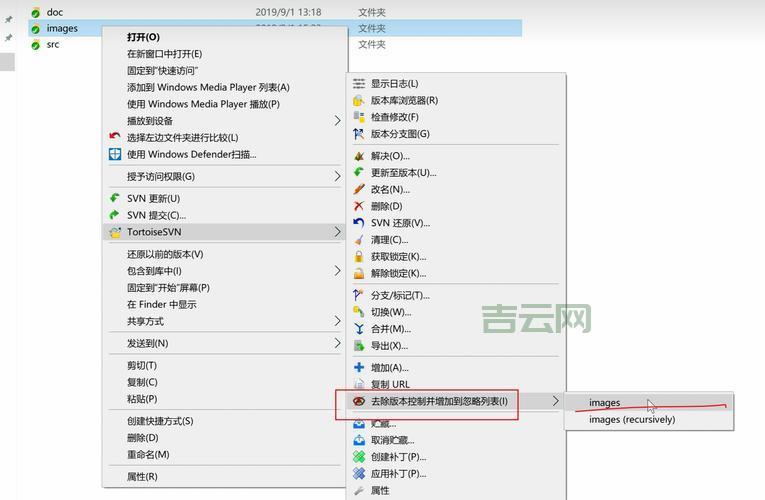Click the SVN Revert (SVN 还原) icon
Screen dimensions: 765x500
click(x=359, y=223)
